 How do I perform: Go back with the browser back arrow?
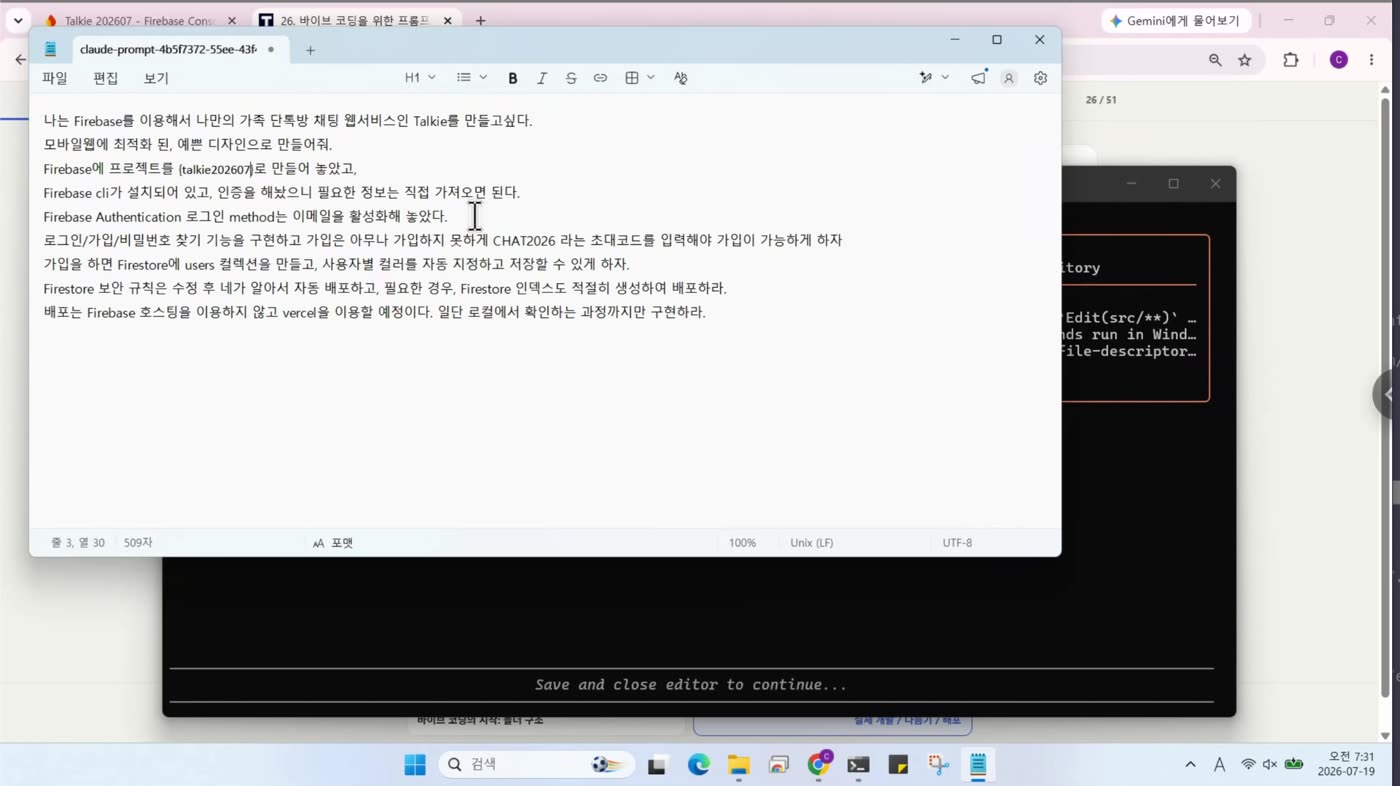[20, 60]
